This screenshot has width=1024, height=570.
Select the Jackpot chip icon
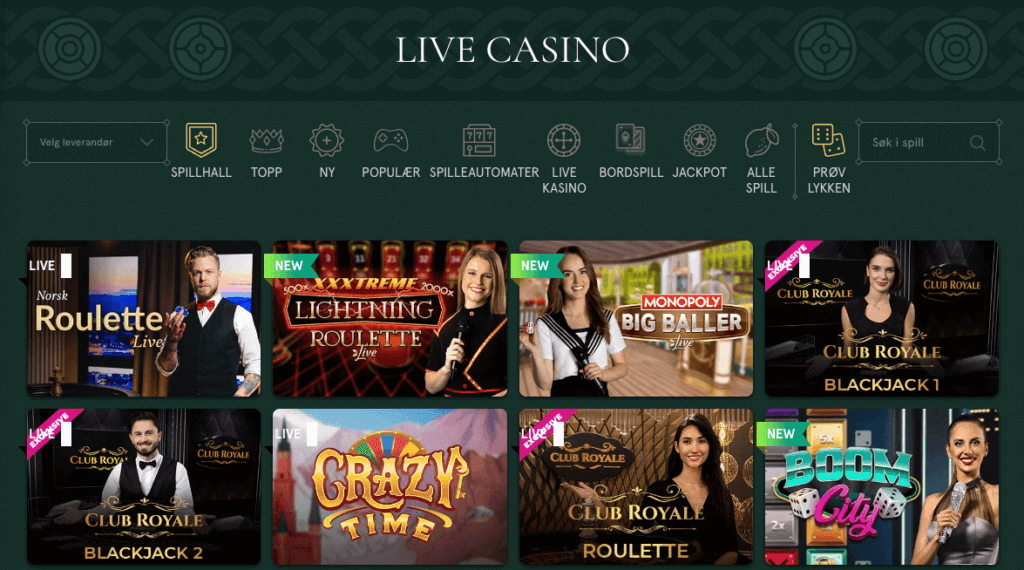[699, 140]
